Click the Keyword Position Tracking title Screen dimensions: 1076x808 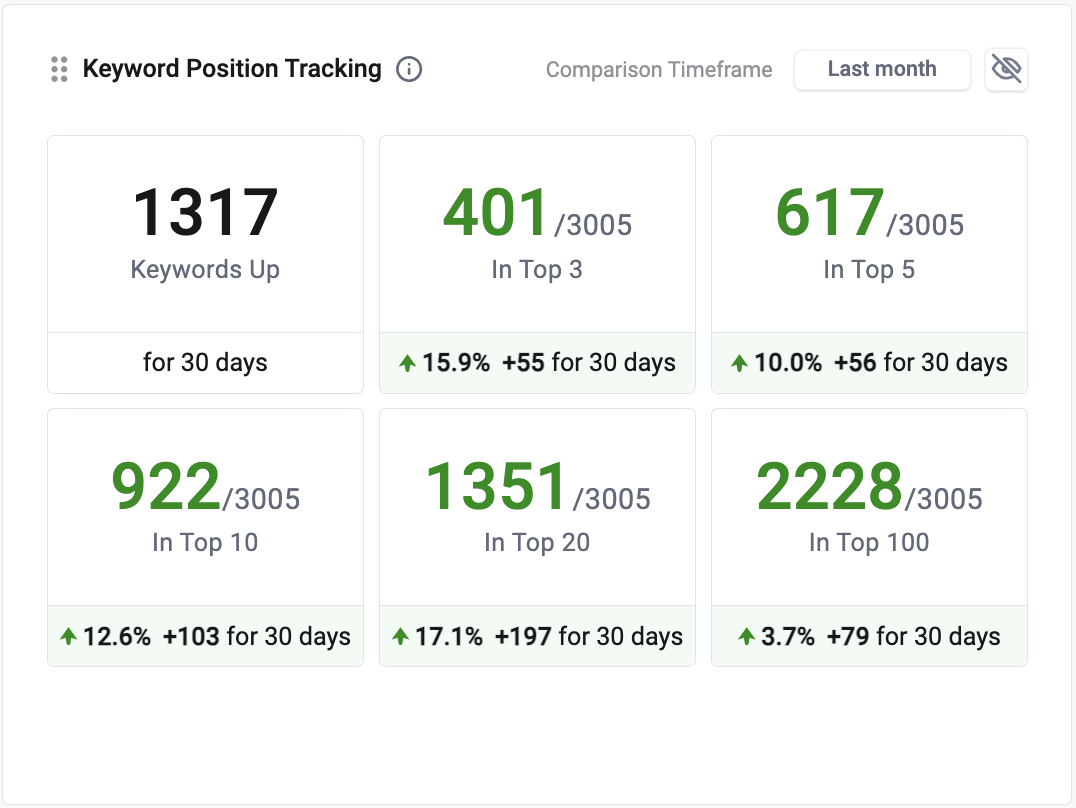pos(232,69)
